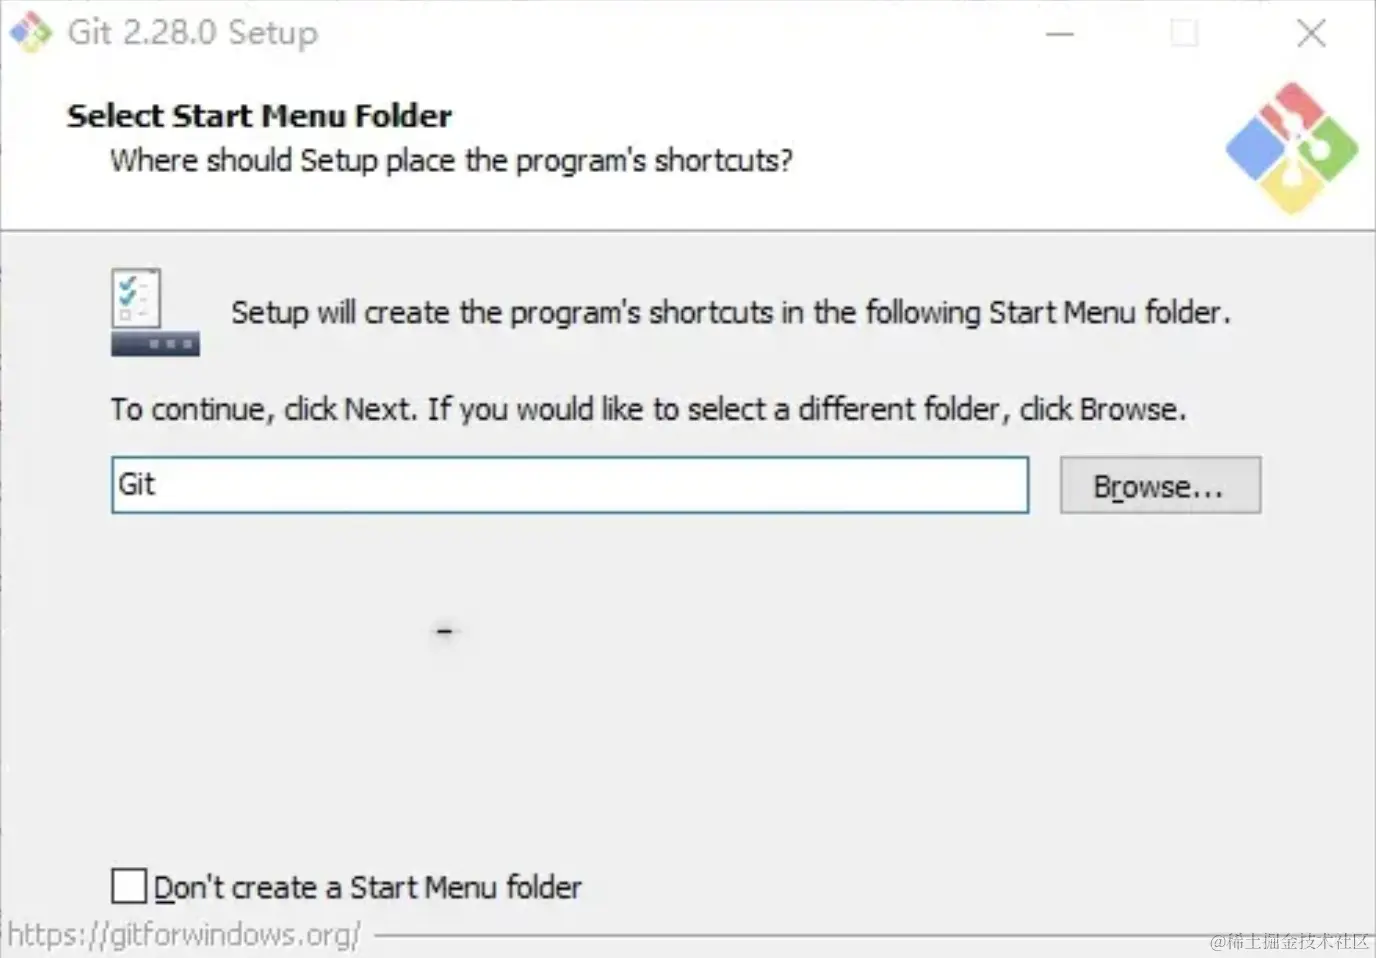Close the Git 2.28.0 Setup window
1376x958 pixels.
1311,34
